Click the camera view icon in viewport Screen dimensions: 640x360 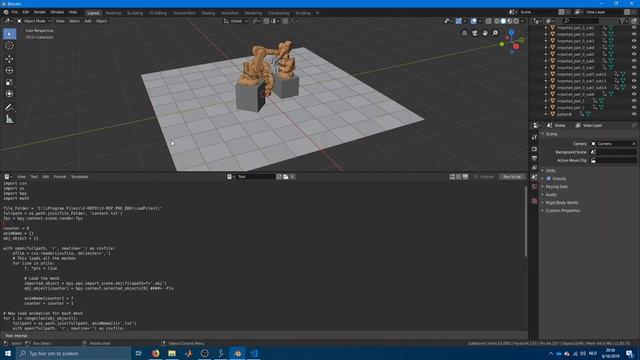point(475,33)
